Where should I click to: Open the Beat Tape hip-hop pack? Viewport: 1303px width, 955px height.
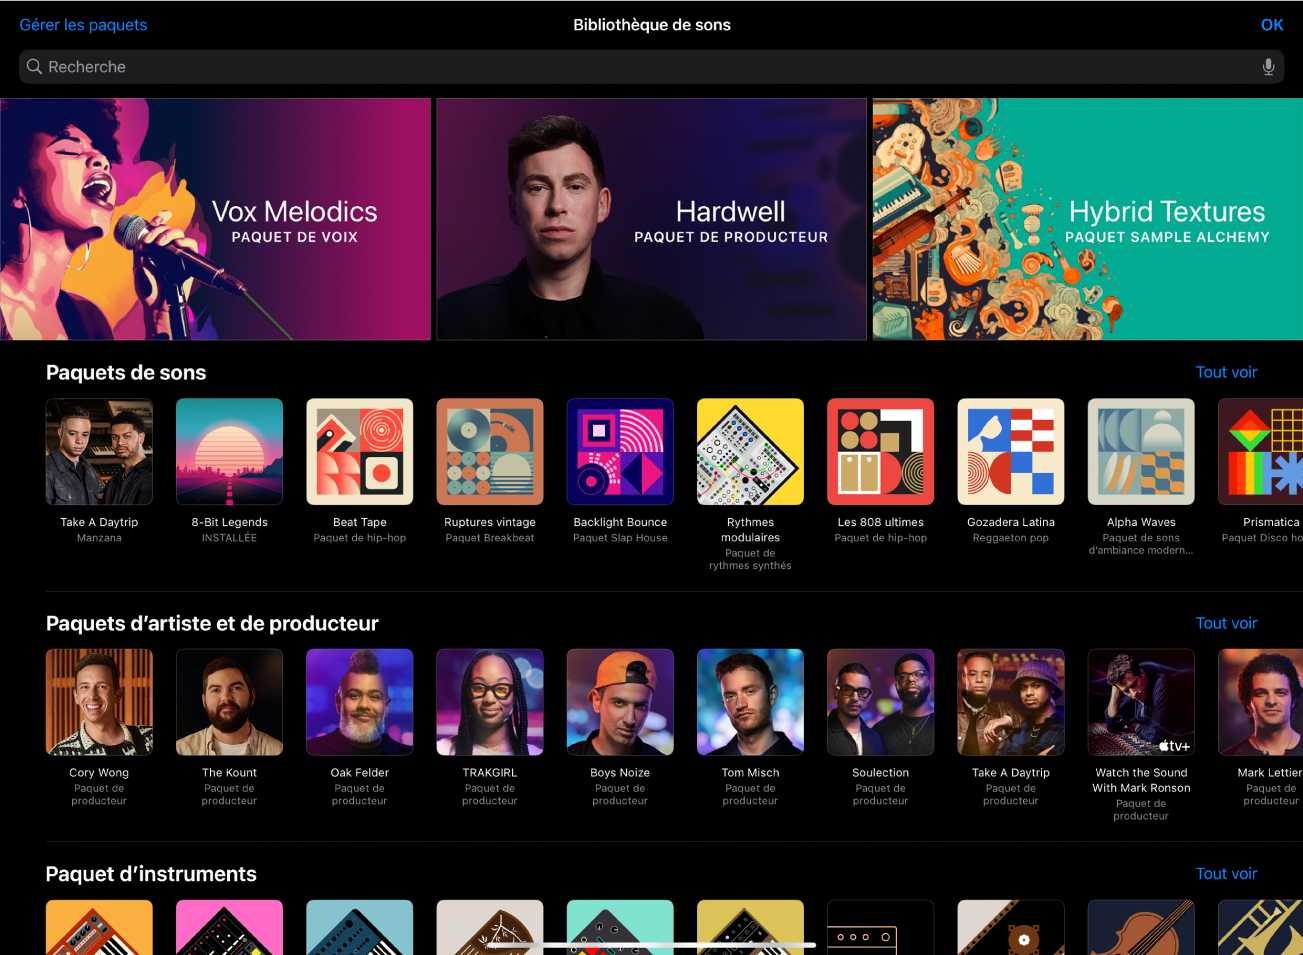[359, 451]
